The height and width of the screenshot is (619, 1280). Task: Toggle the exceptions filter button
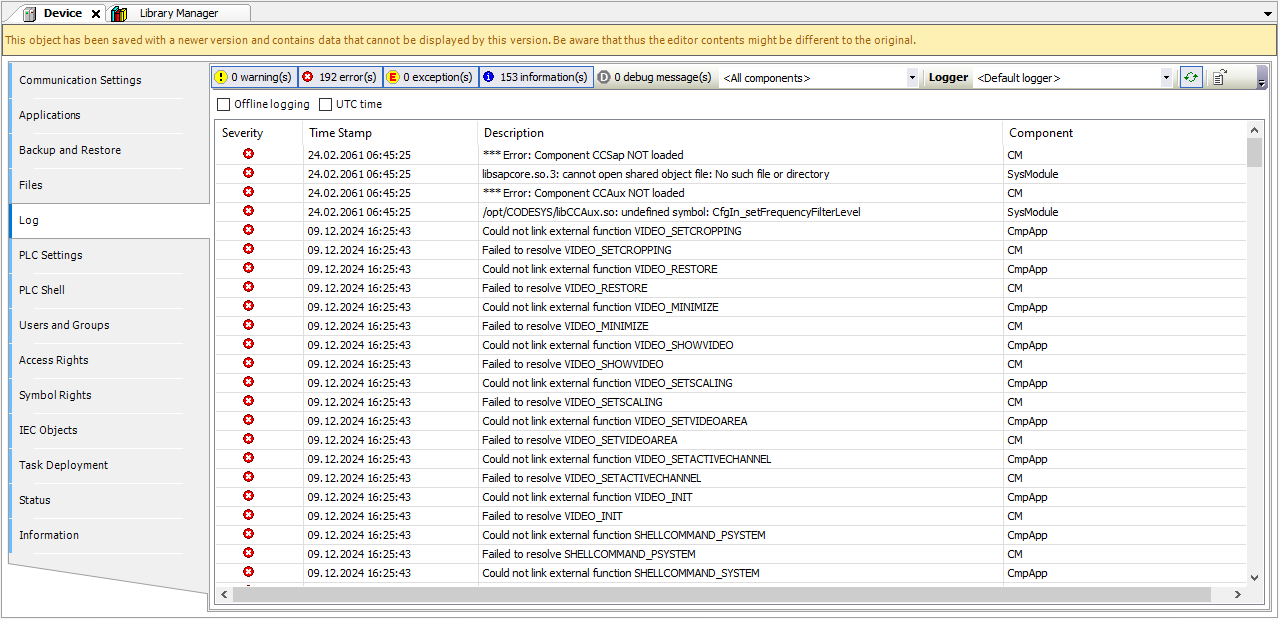tap(430, 77)
